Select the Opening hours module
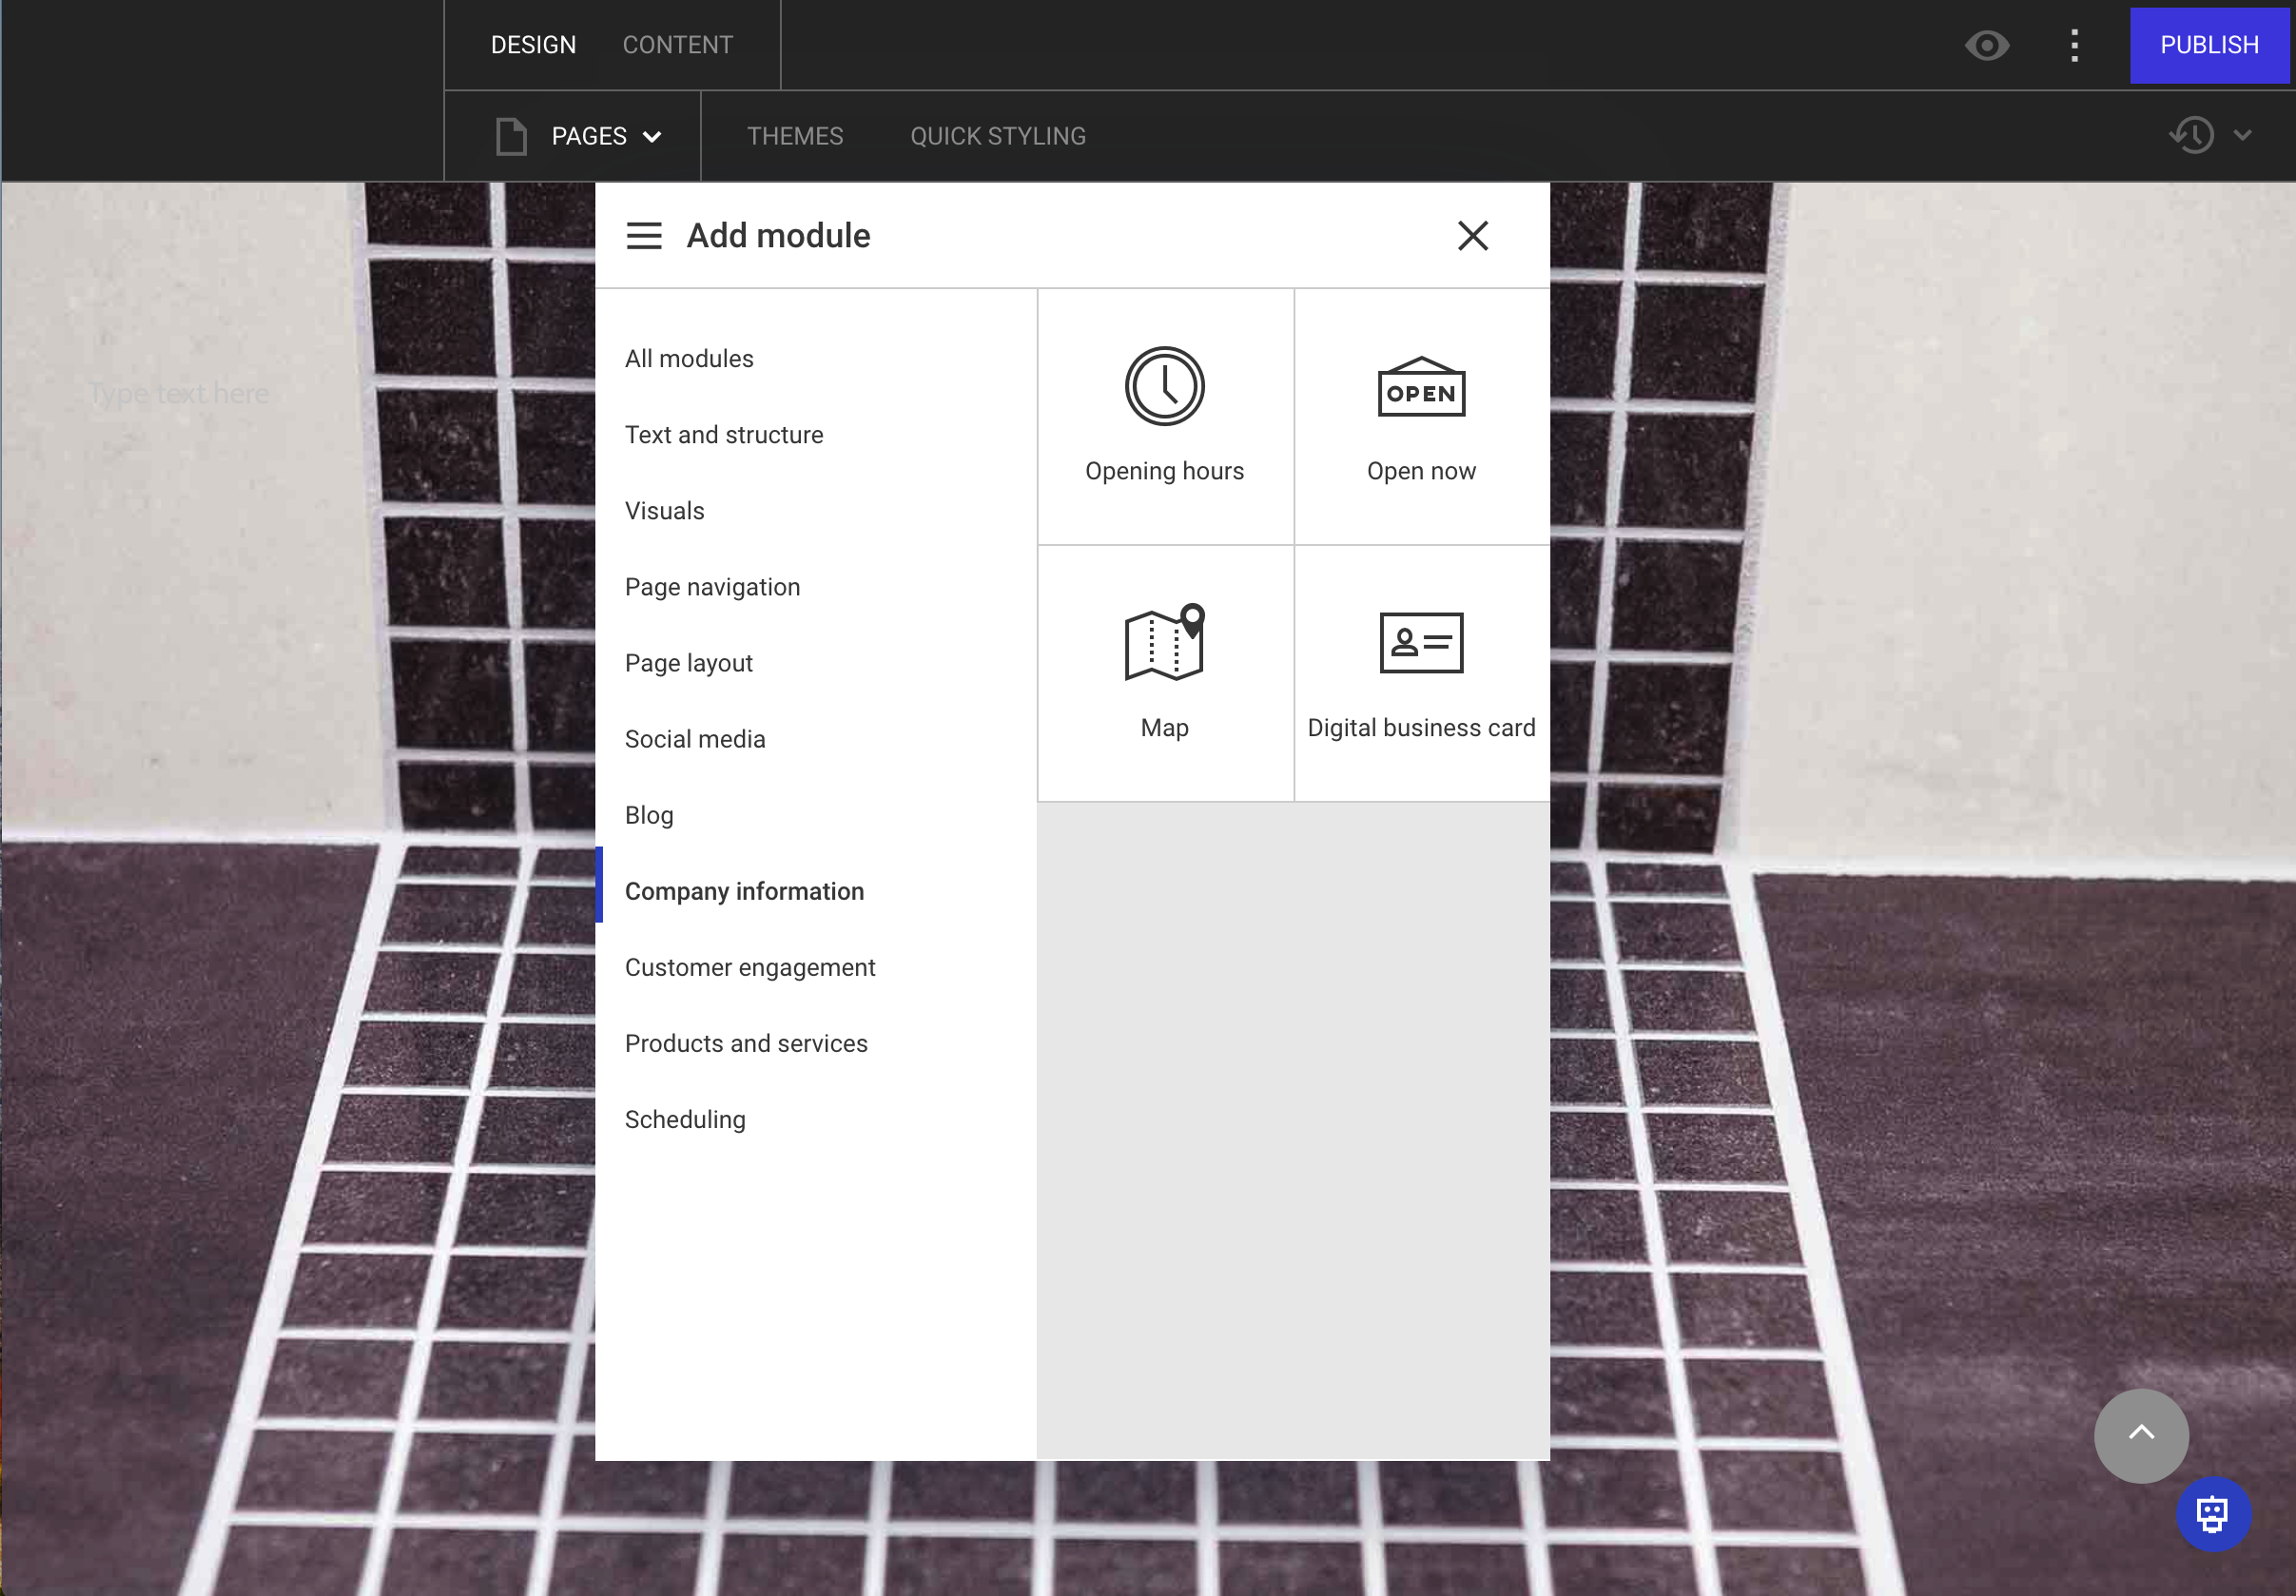Viewport: 2296px width, 1596px height. [1164, 415]
